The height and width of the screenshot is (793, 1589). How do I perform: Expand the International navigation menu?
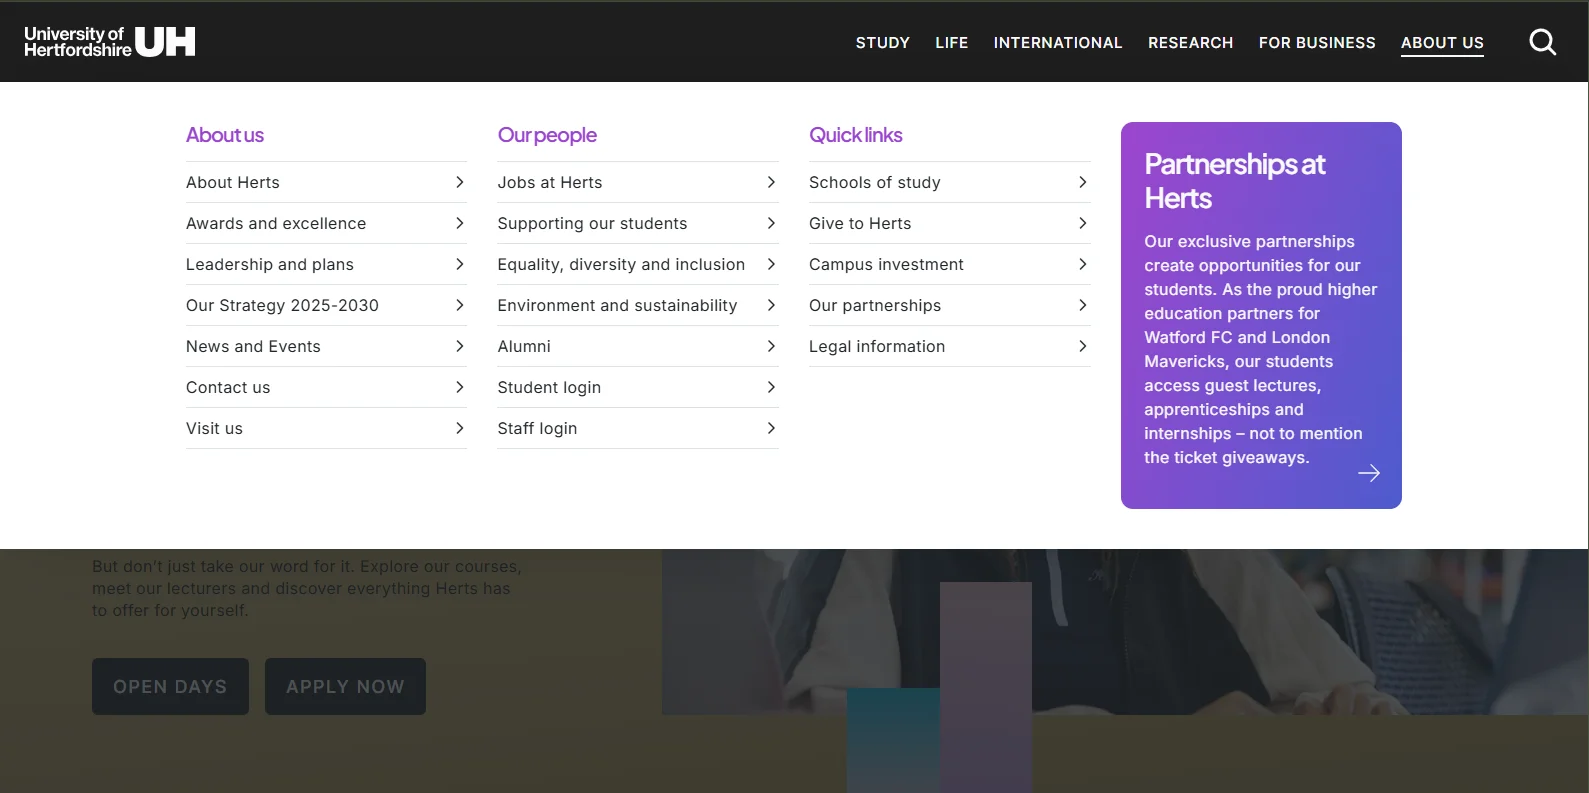[x=1058, y=43]
